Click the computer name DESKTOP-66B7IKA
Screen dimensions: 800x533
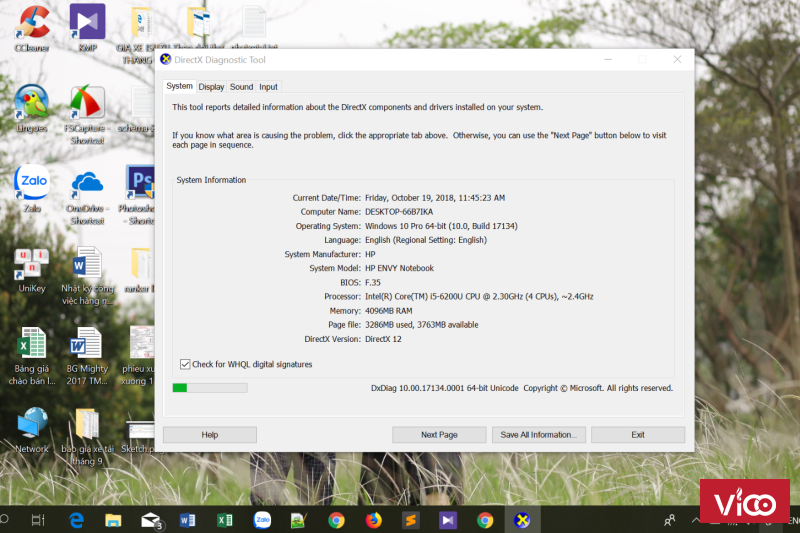click(x=399, y=212)
